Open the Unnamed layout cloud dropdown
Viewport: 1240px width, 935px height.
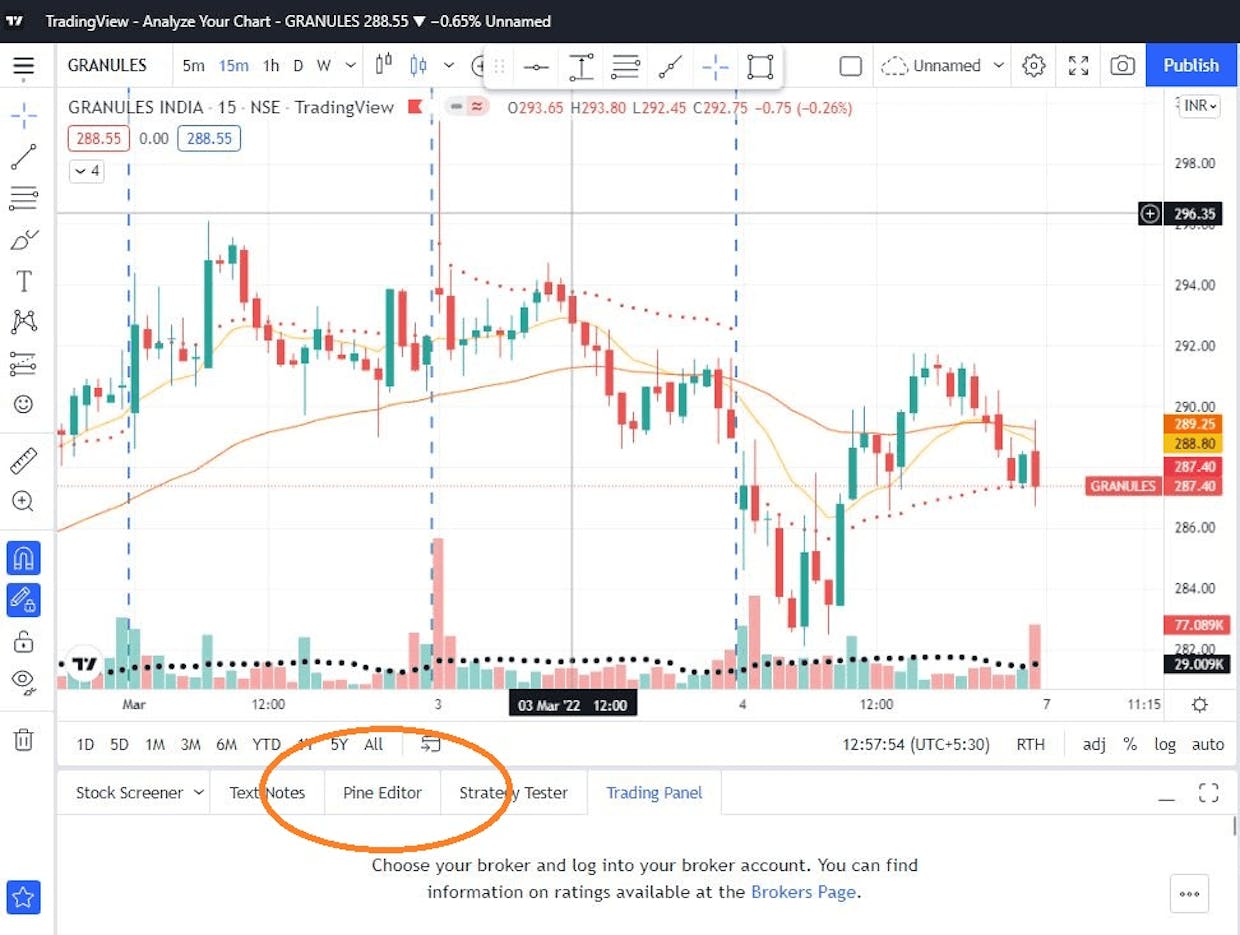pyautogui.click(x=943, y=66)
